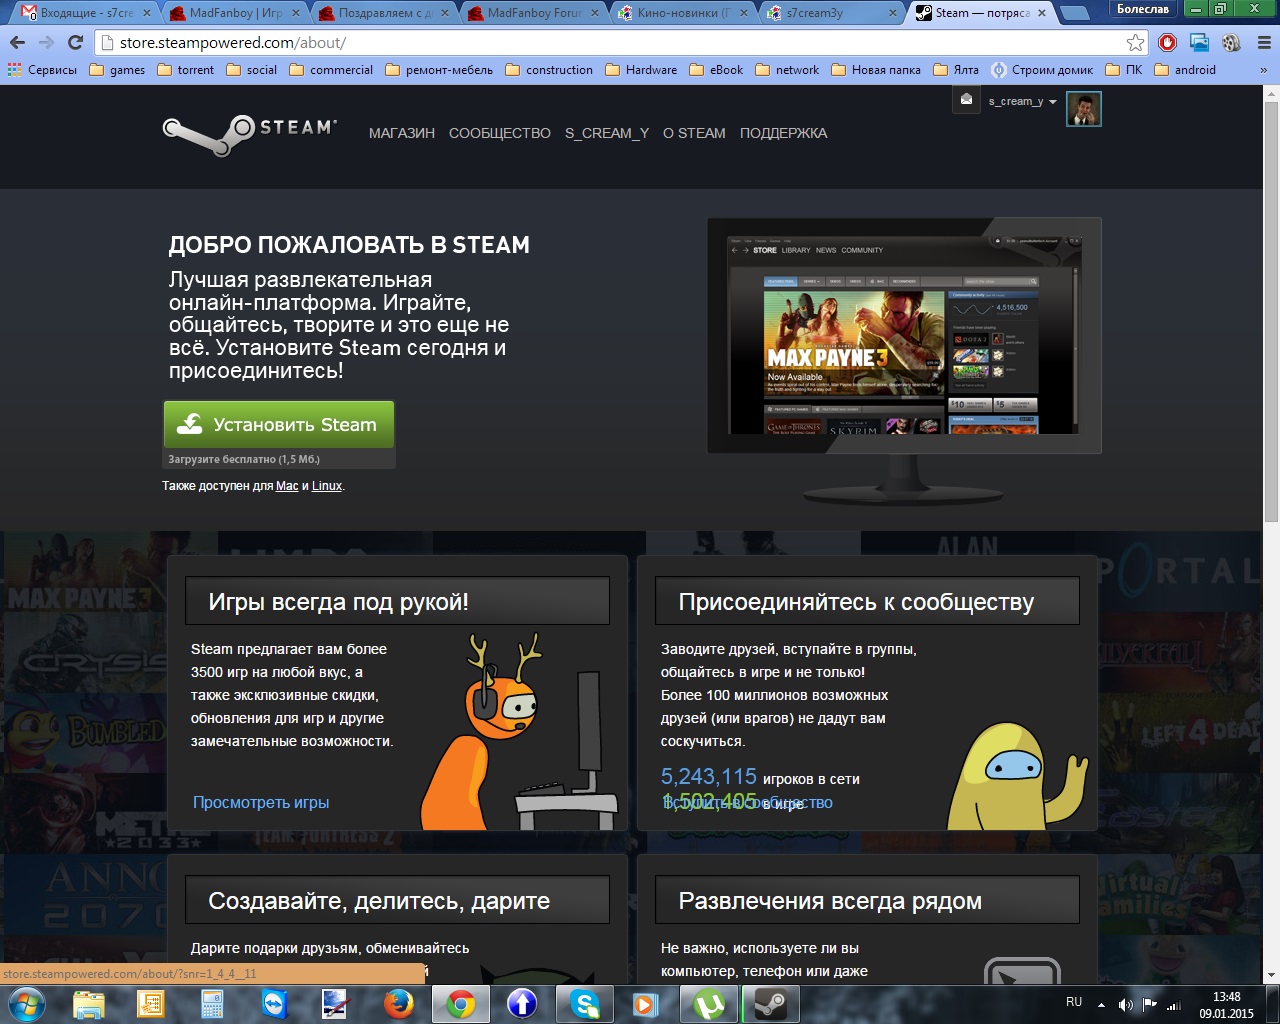The image size is (1280, 1024).
Task: Switch to the MadFanboy Forum tab
Action: pos(534,13)
